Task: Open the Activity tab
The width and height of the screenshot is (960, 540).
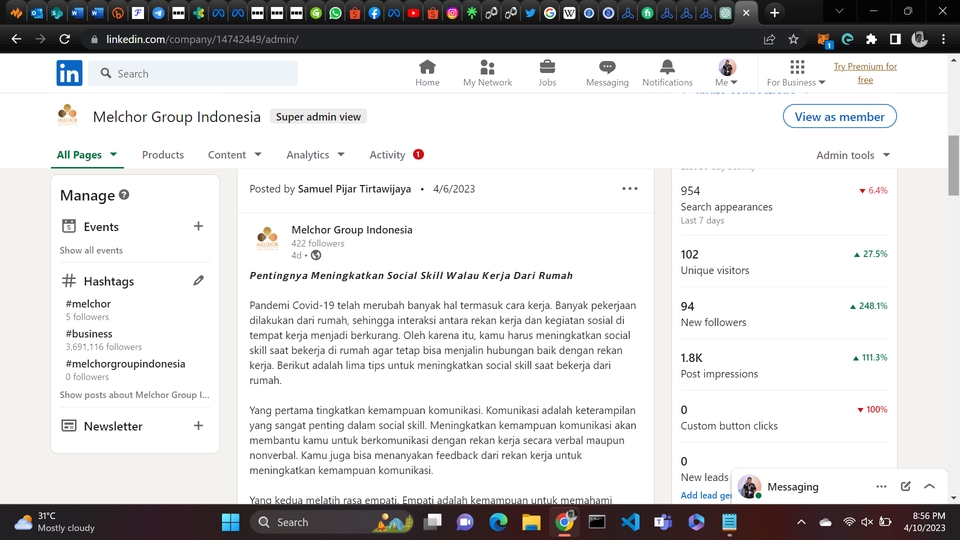Action: (x=396, y=155)
